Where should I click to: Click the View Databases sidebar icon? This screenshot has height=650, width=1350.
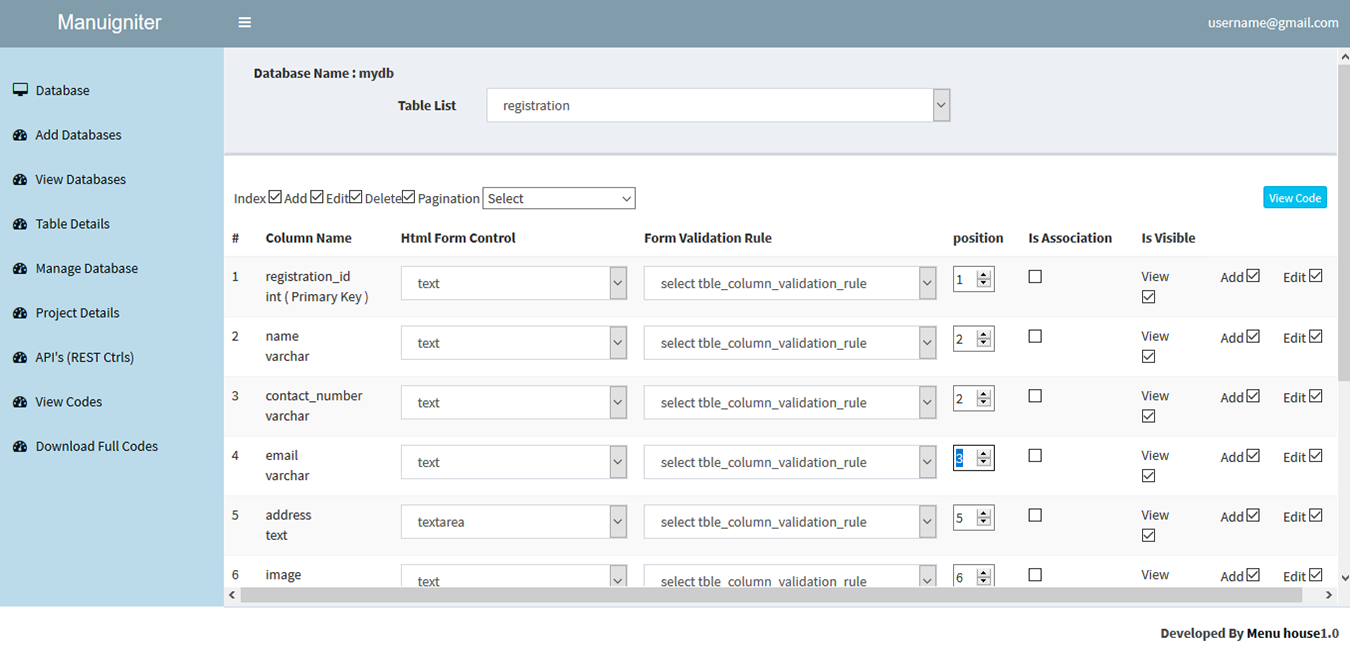pos(20,180)
